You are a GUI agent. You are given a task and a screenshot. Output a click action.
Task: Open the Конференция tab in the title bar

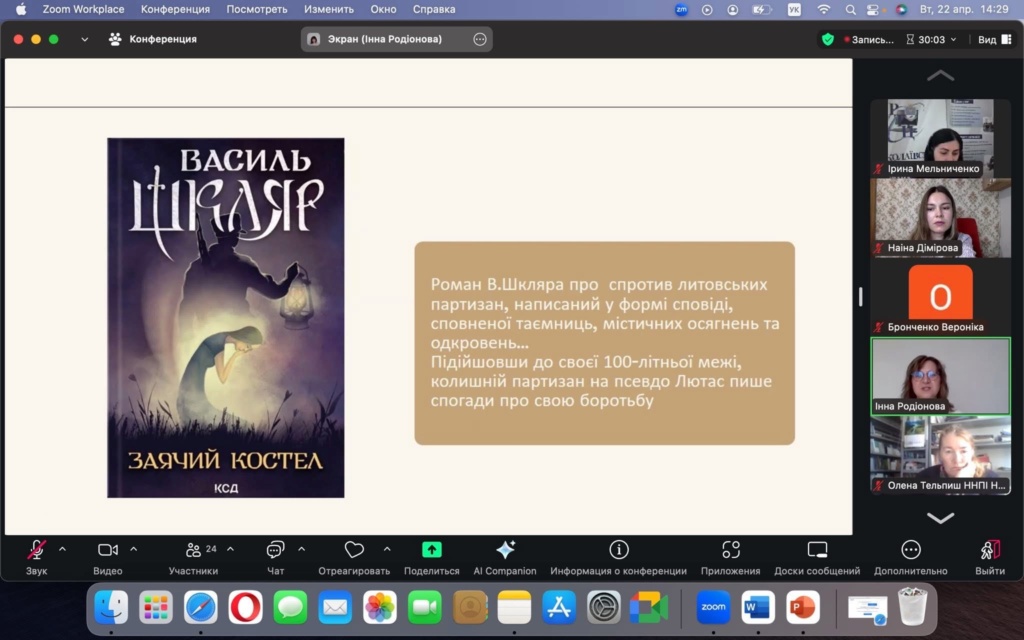pyautogui.click(x=153, y=39)
